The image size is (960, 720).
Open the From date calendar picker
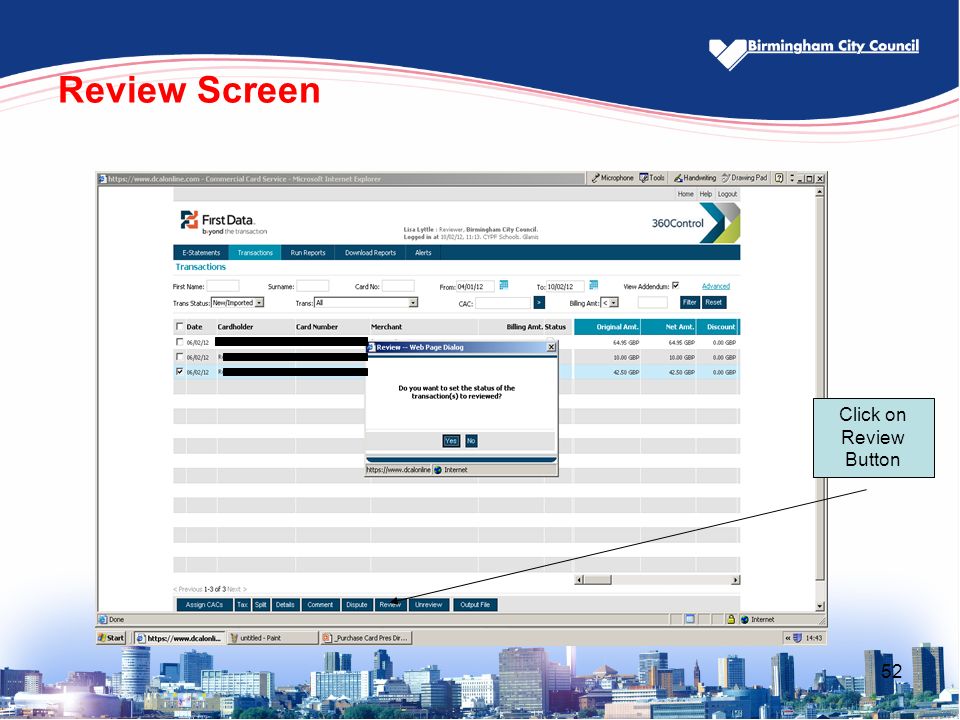pyautogui.click(x=504, y=285)
